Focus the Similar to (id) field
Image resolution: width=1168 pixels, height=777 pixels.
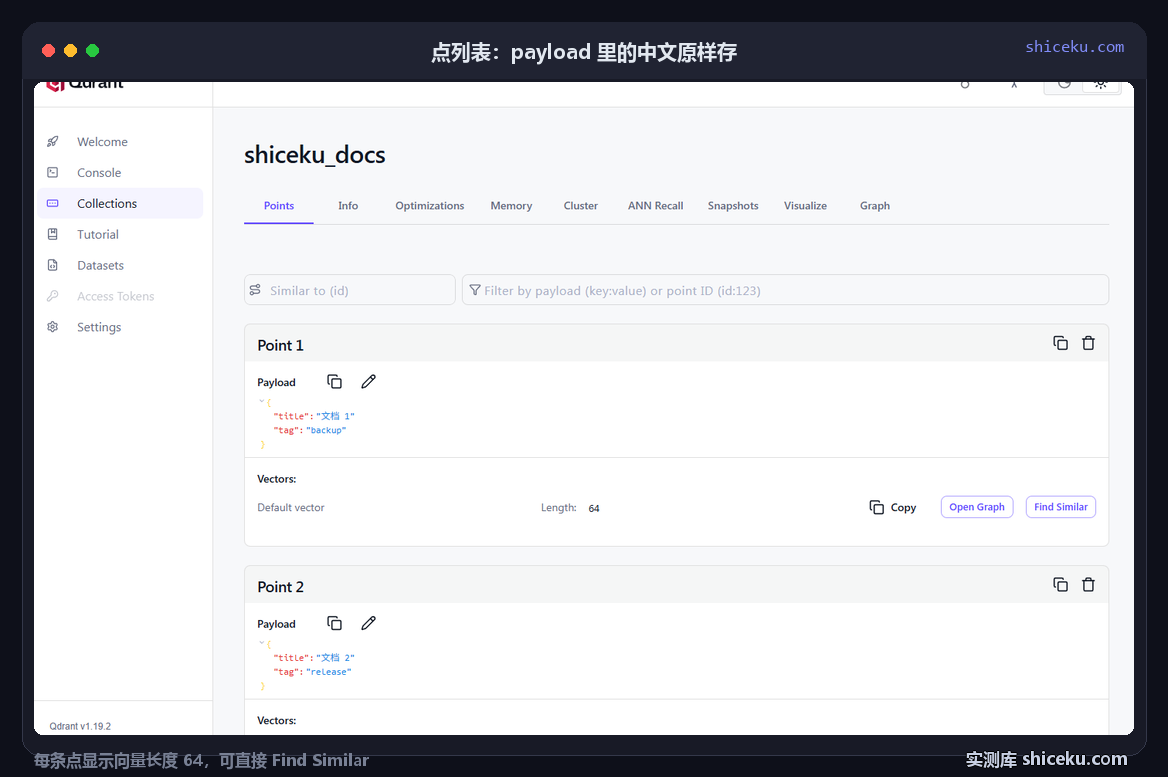point(349,290)
